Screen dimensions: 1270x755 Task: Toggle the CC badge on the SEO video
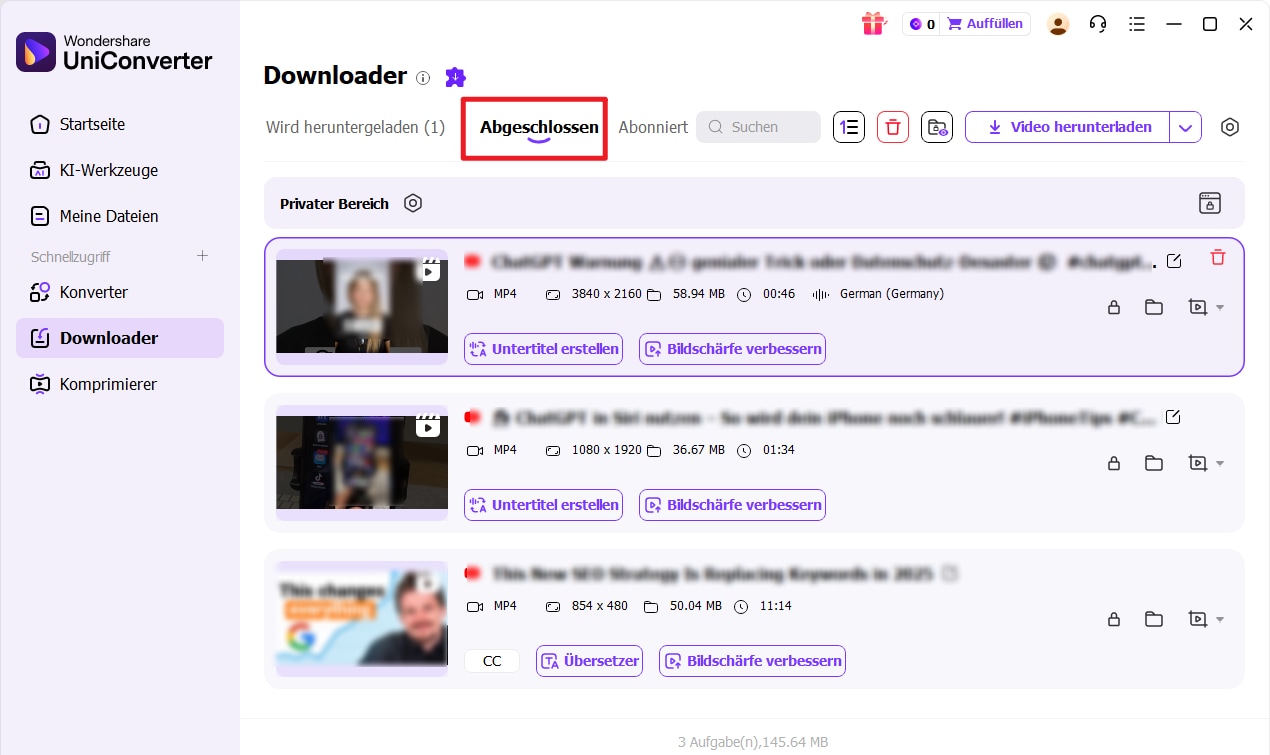491,661
